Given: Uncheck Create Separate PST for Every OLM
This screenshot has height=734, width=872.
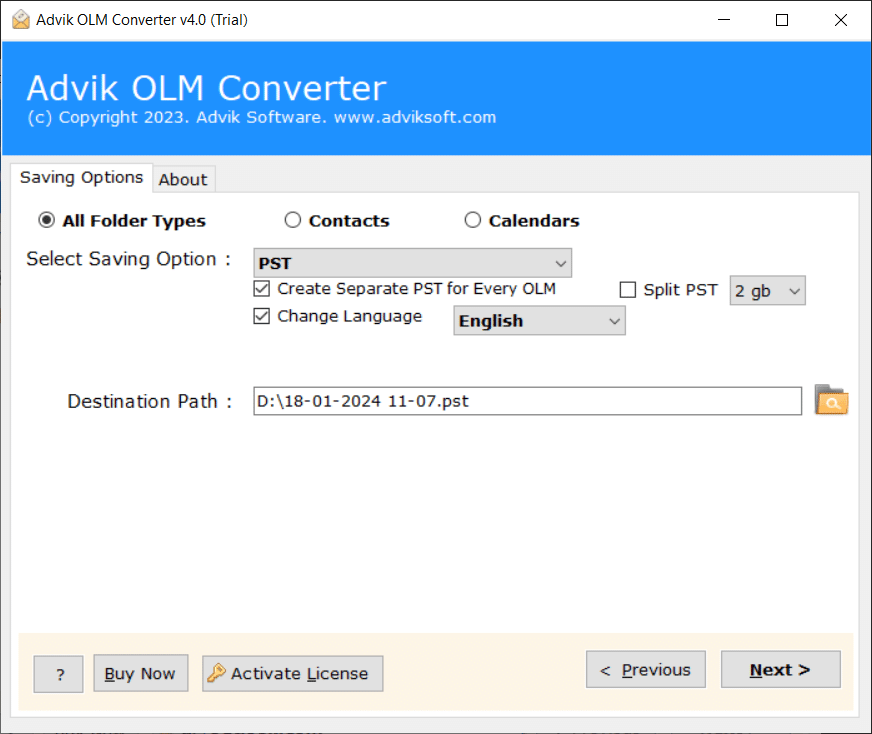Looking at the screenshot, I should (261, 289).
